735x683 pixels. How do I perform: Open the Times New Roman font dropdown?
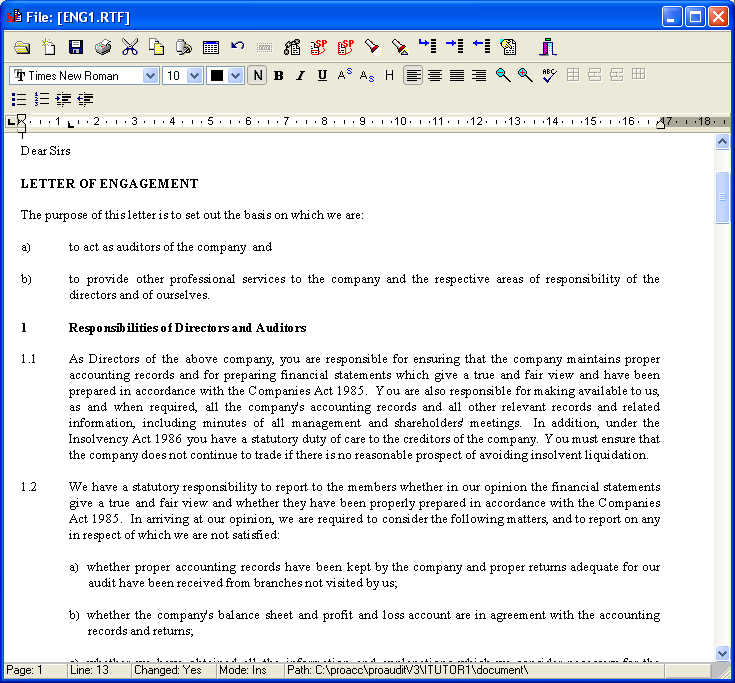click(150, 75)
